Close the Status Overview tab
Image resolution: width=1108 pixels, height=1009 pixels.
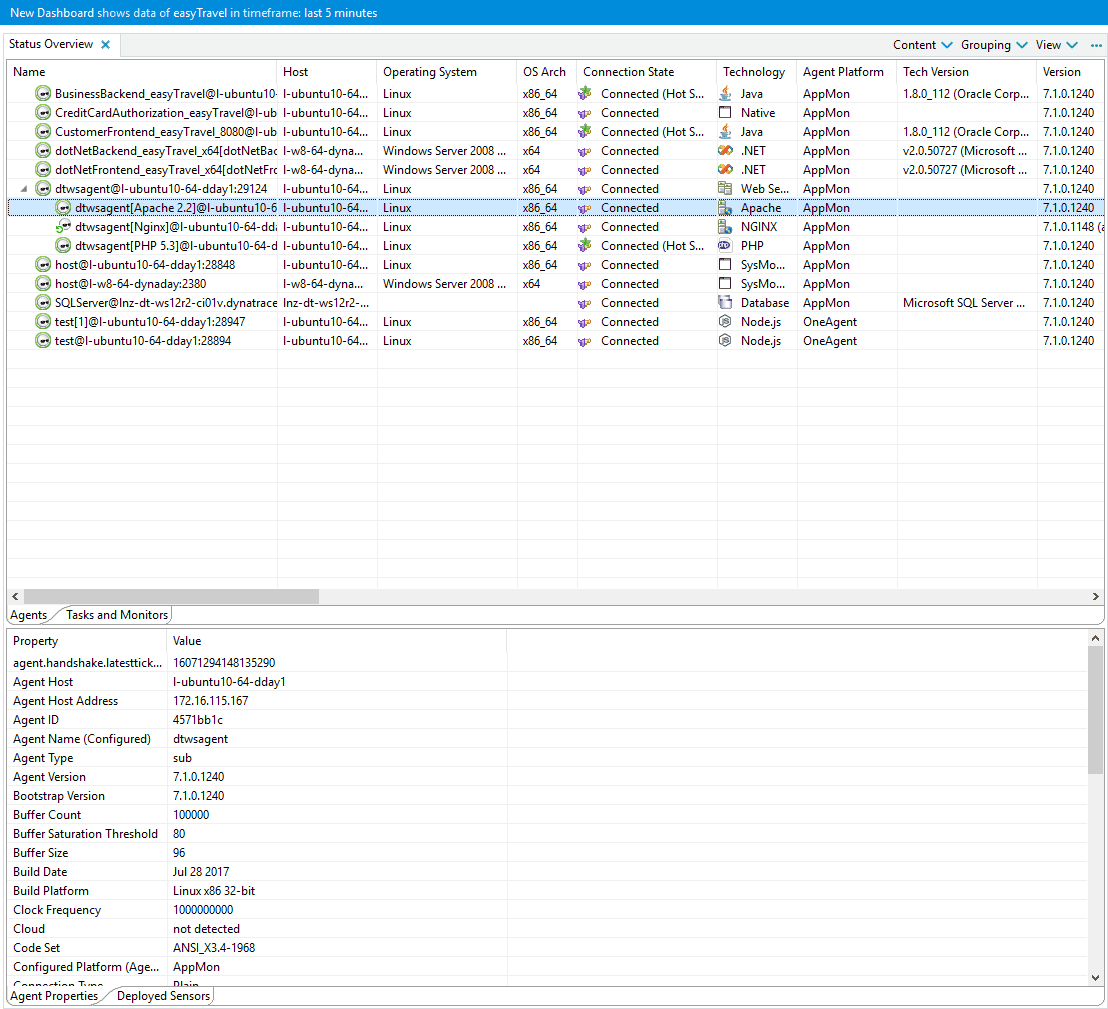105,45
